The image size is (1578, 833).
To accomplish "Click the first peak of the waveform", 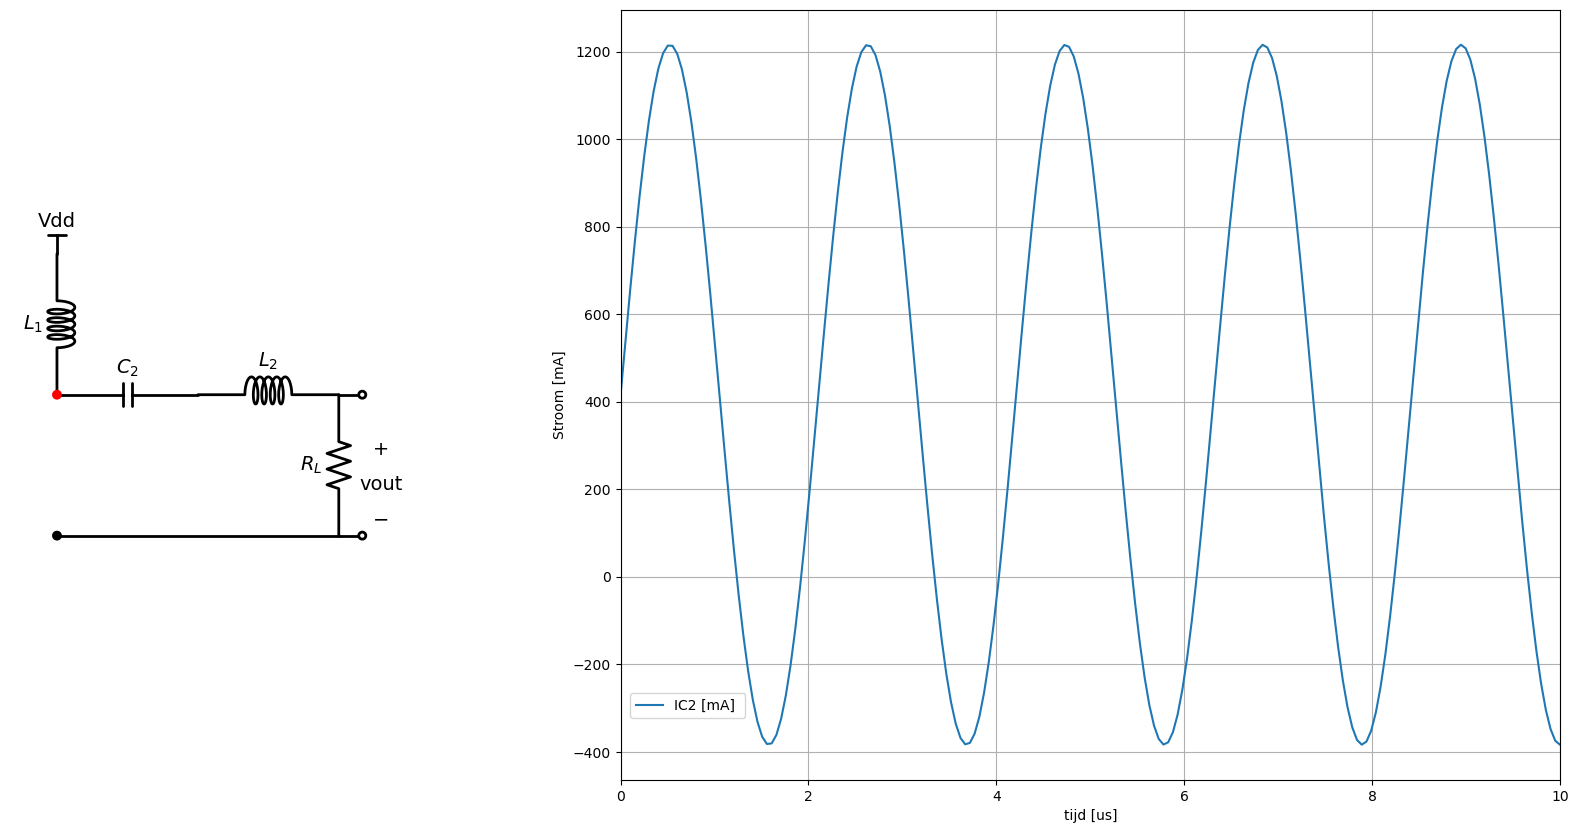I will (x=670, y=46).
